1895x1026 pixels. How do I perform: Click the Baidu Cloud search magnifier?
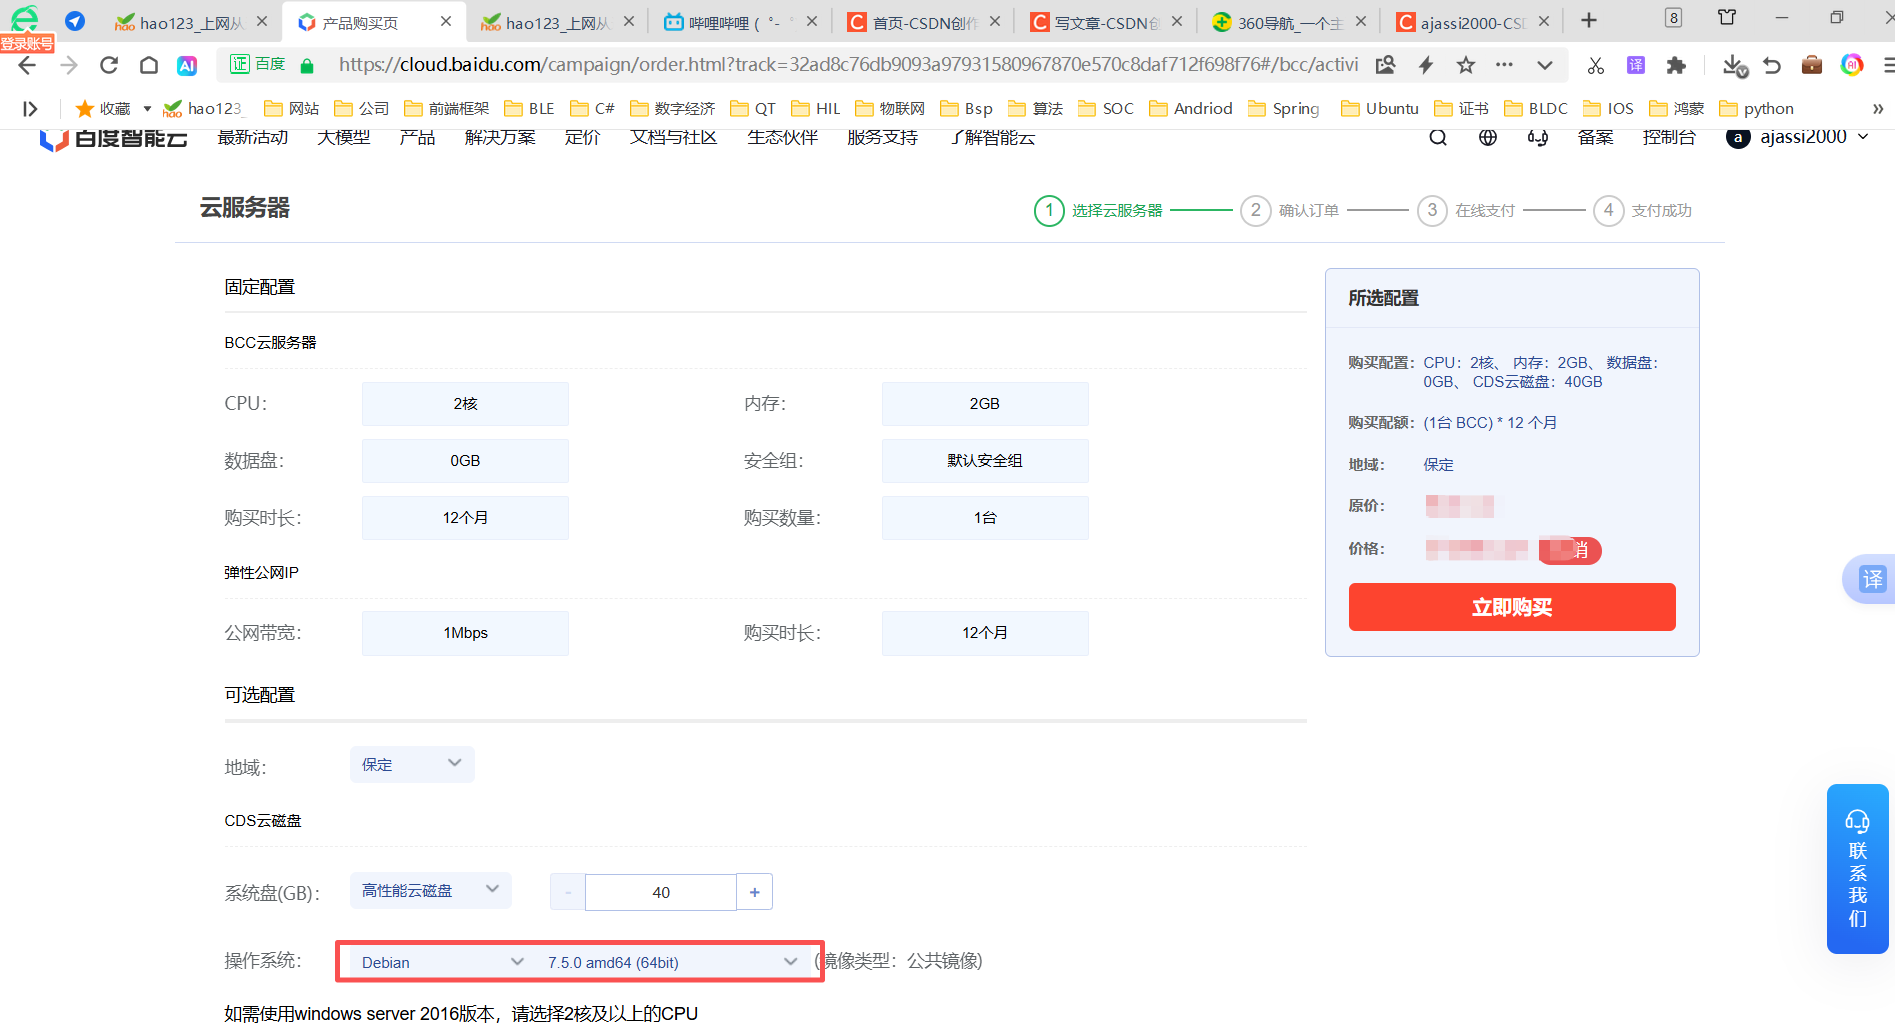(x=1438, y=137)
